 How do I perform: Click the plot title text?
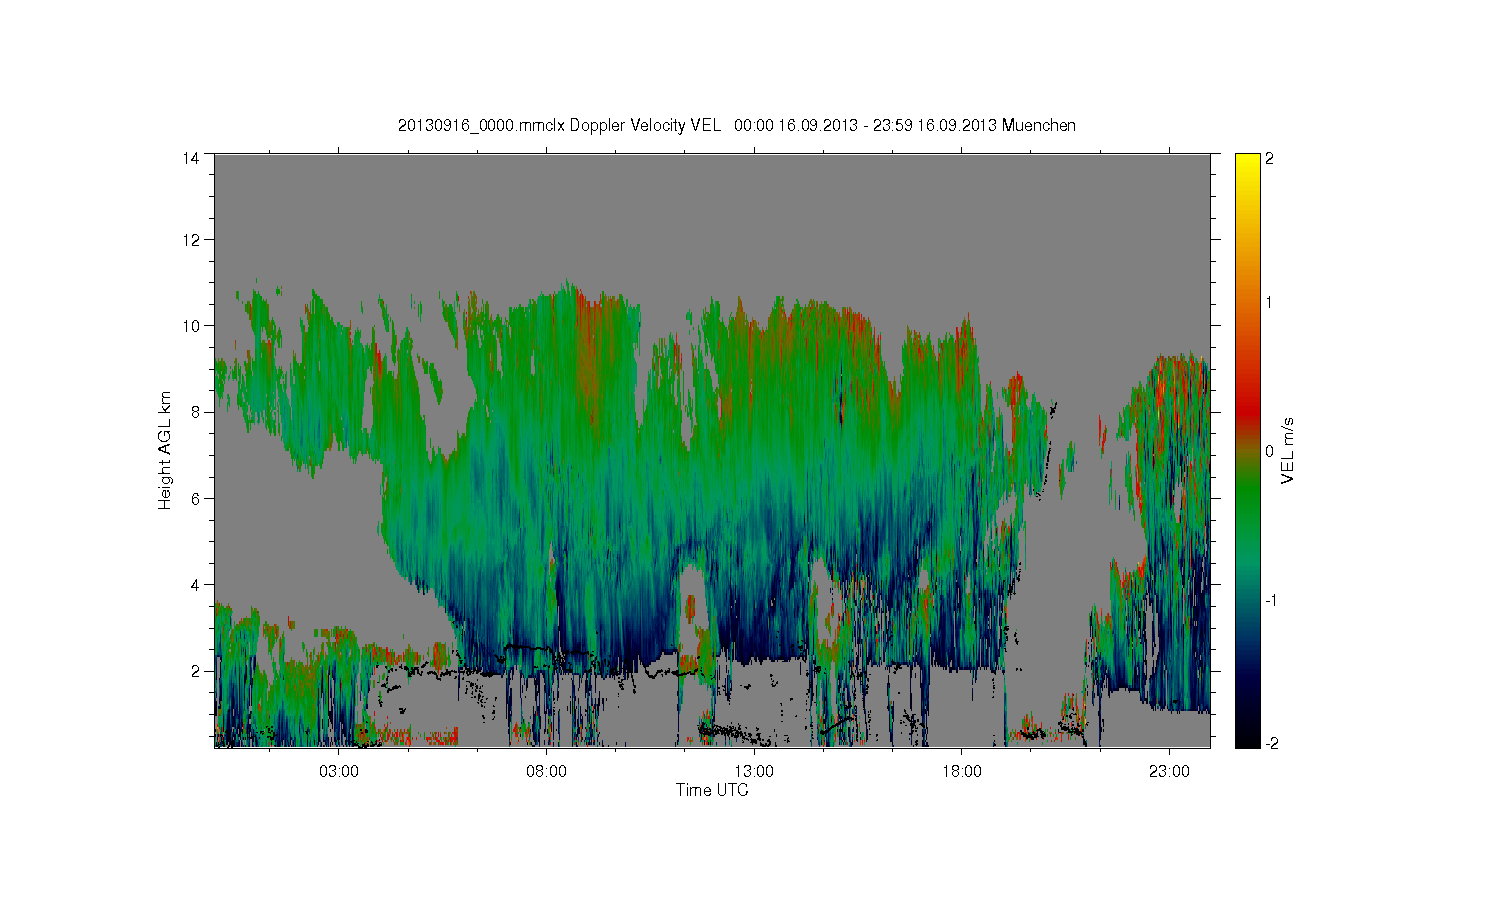[737, 125]
